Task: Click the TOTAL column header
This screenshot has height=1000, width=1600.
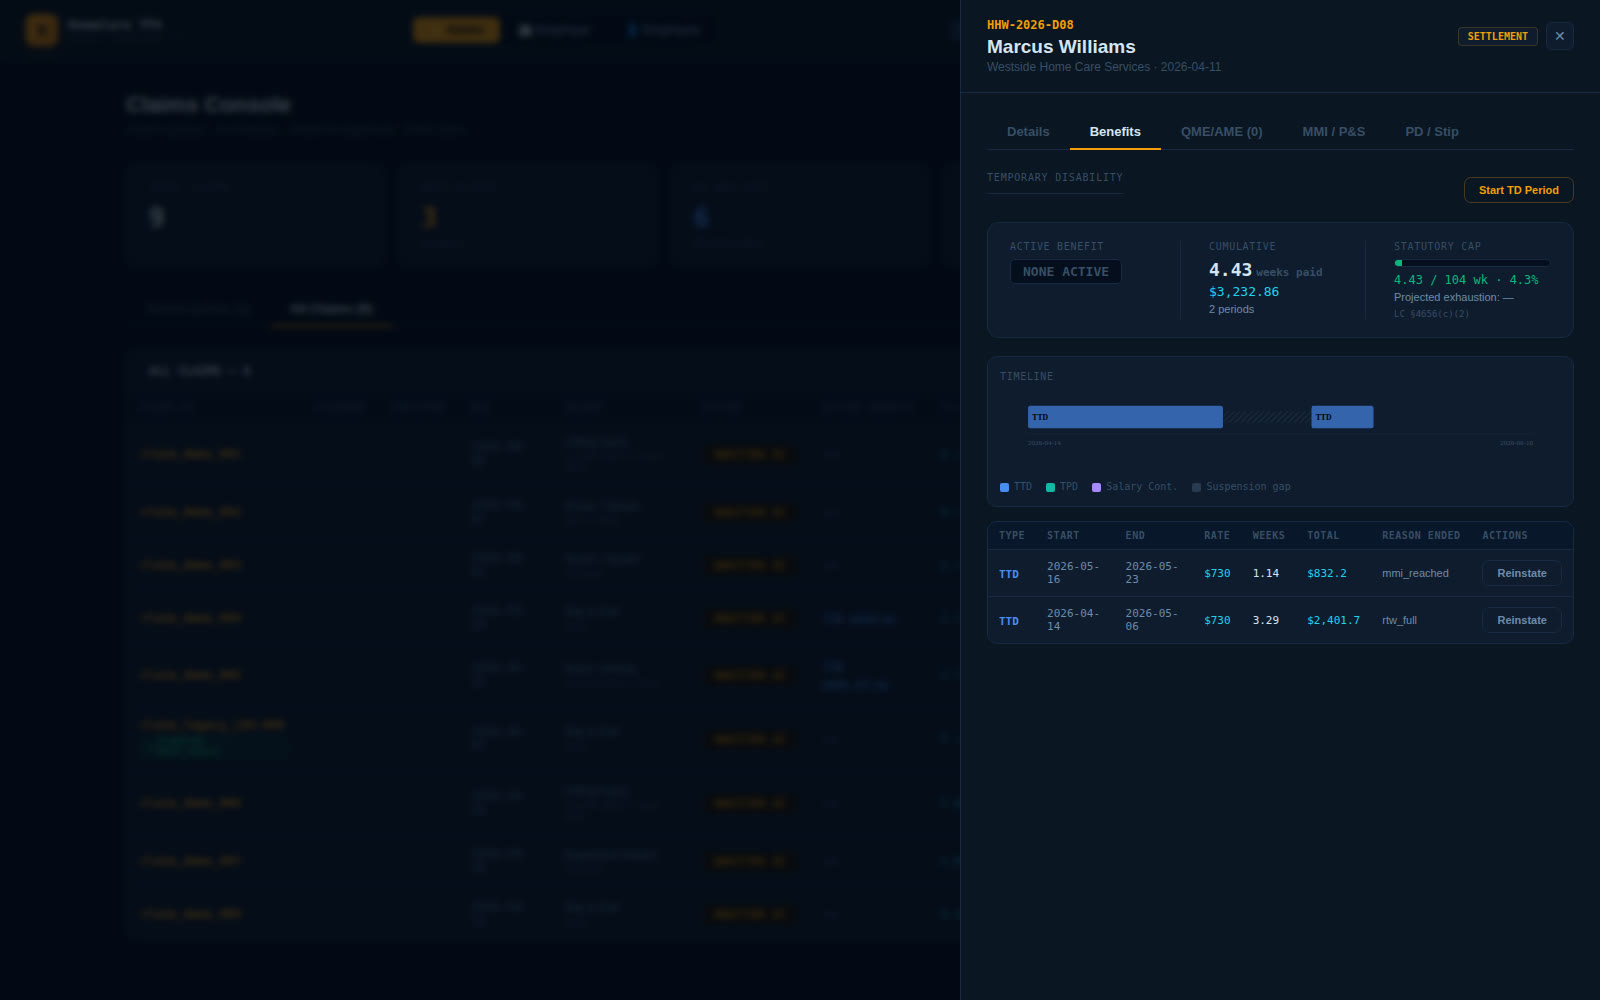Action: tap(1322, 536)
